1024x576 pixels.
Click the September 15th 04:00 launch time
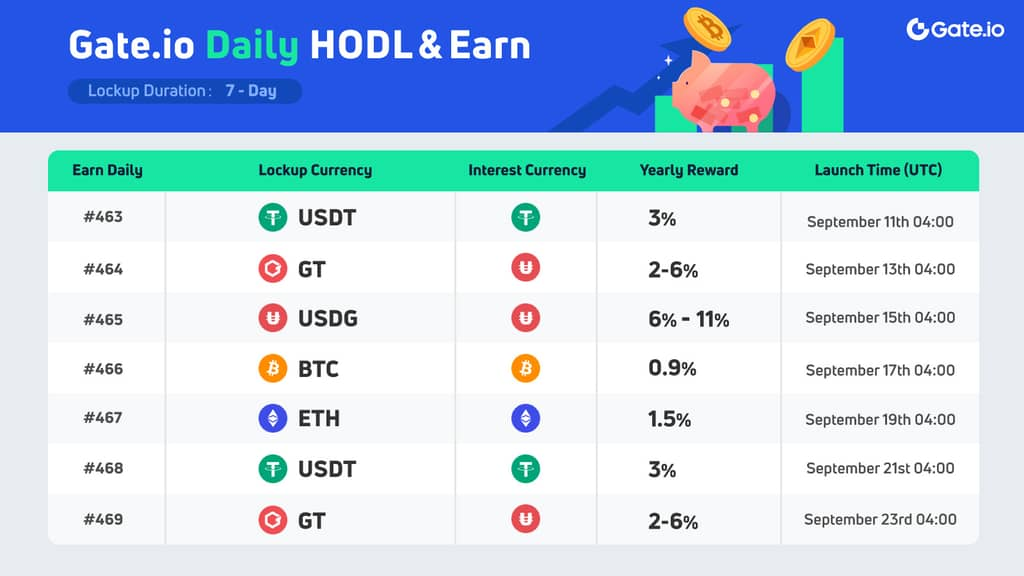click(880, 318)
